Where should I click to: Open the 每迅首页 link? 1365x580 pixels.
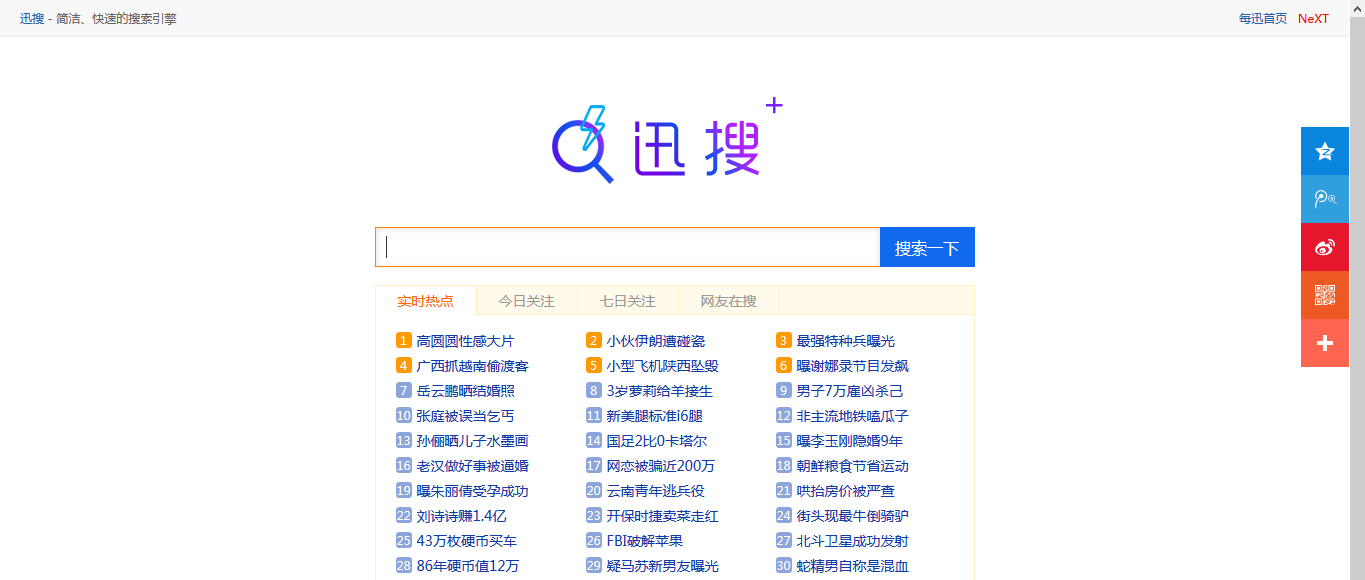tap(1262, 17)
